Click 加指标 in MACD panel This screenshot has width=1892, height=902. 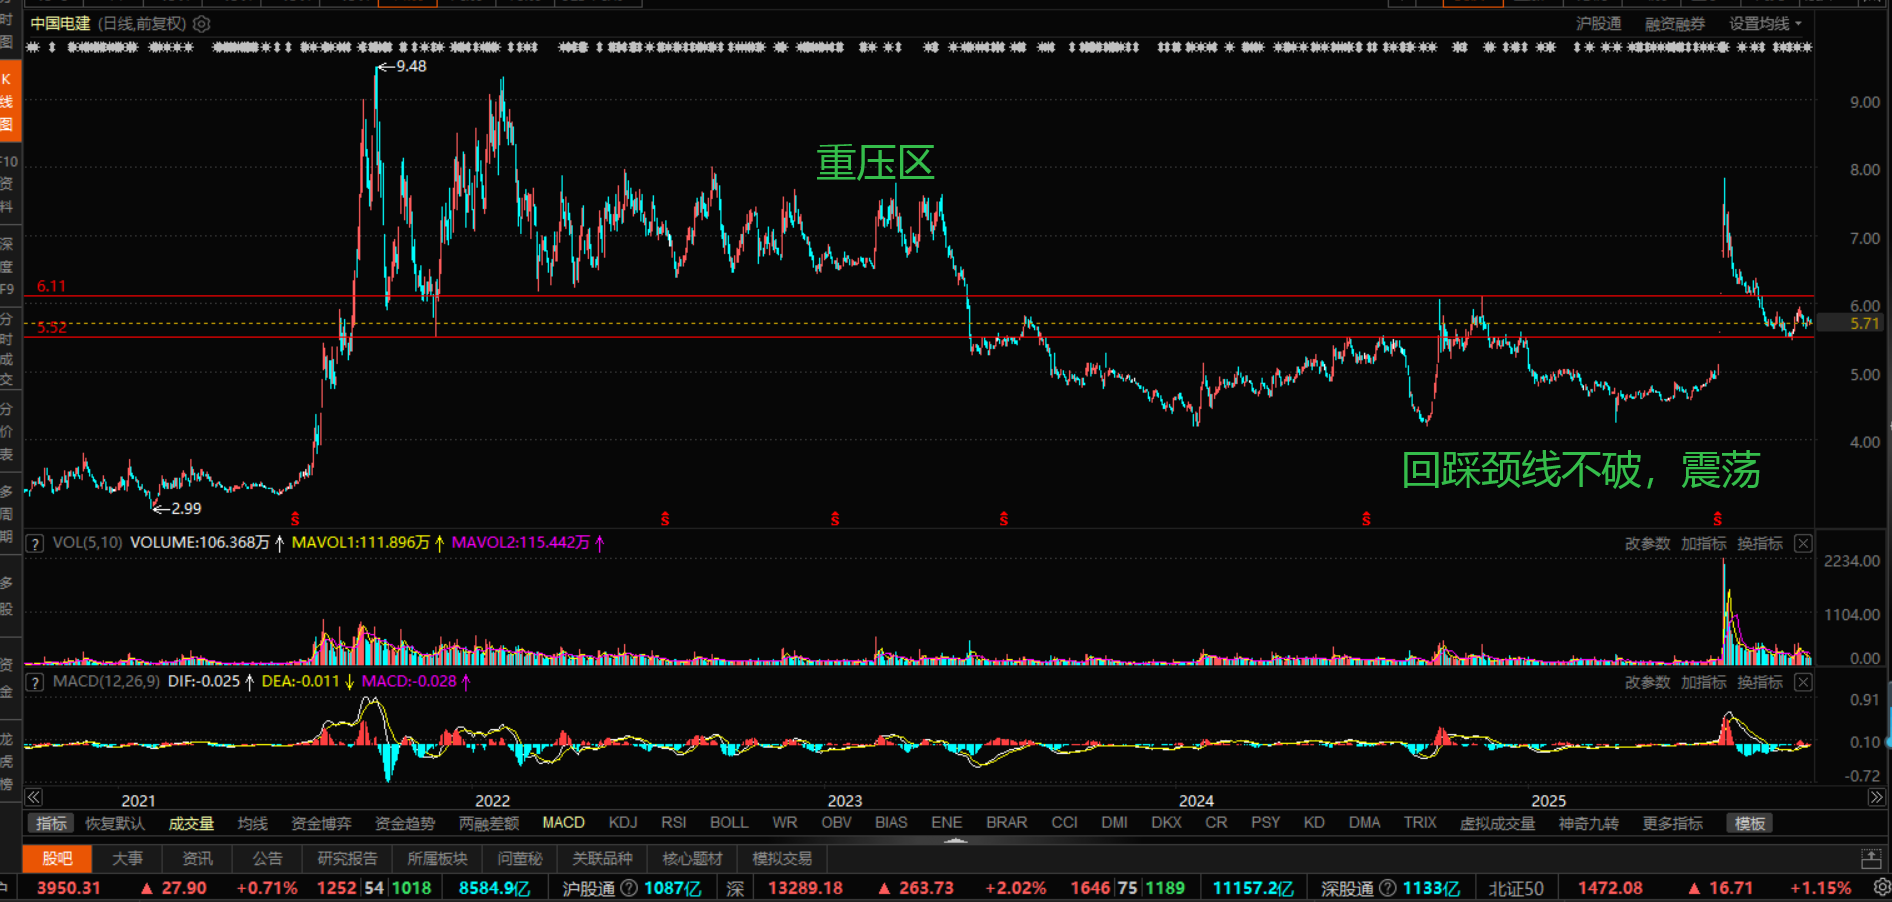(x=1704, y=682)
